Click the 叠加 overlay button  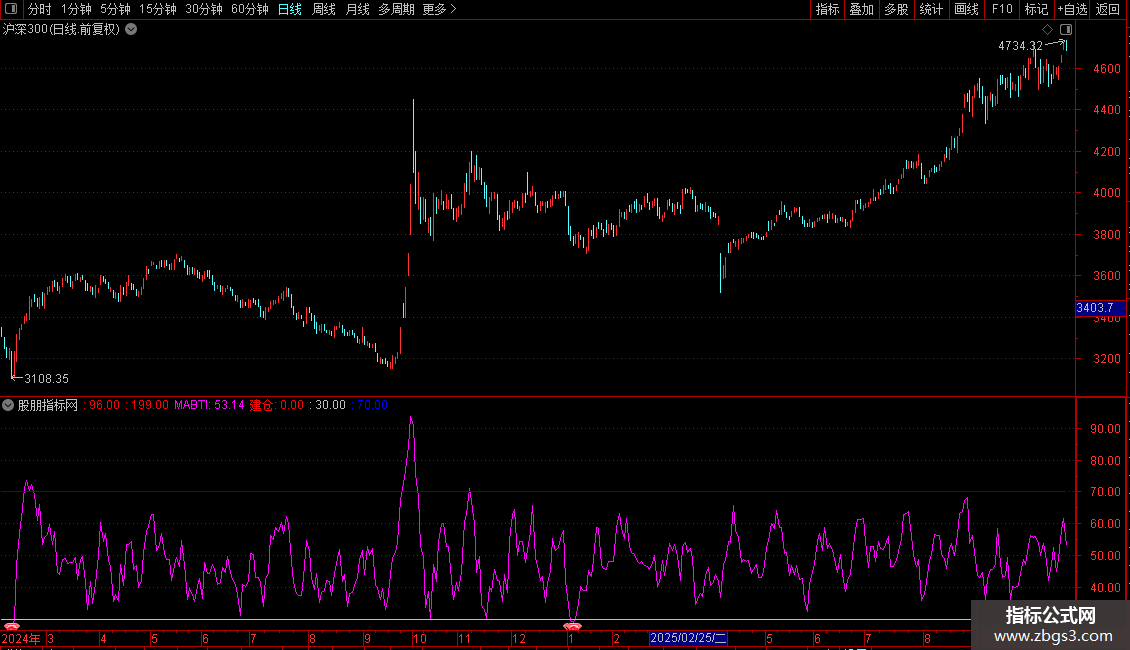click(861, 9)
